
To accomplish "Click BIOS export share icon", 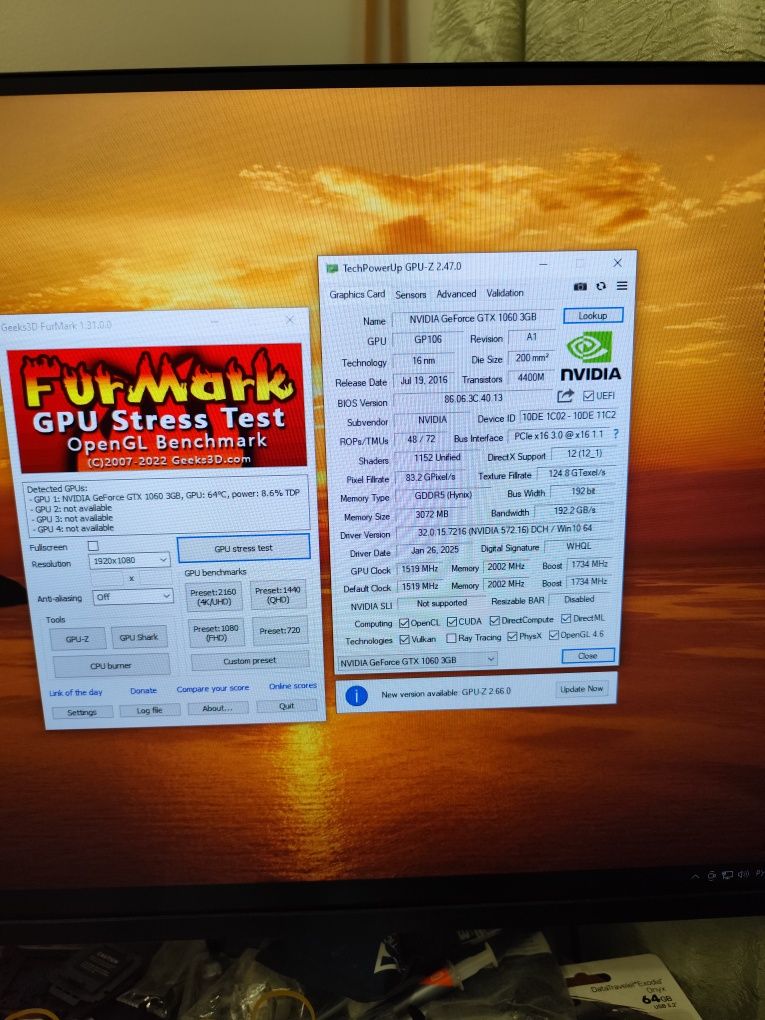I will pos(565,396).
